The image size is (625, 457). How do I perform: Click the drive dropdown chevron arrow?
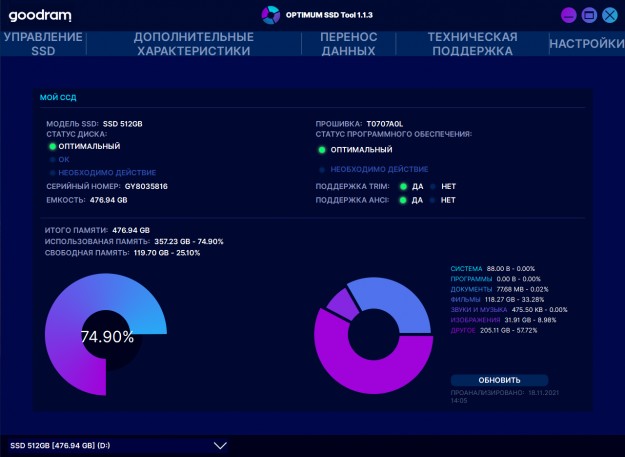[221, 445]
